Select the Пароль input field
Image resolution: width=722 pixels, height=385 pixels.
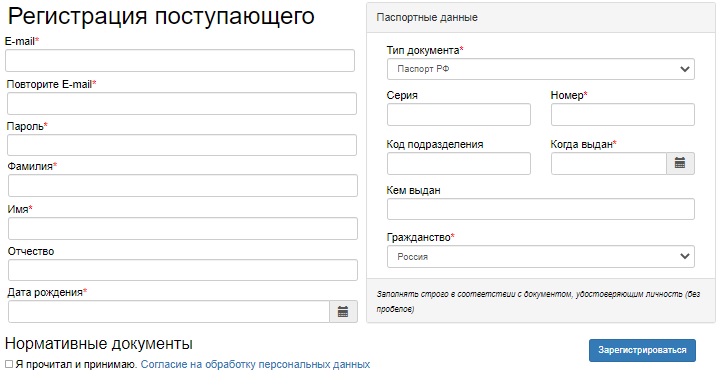tap(182, 145)
